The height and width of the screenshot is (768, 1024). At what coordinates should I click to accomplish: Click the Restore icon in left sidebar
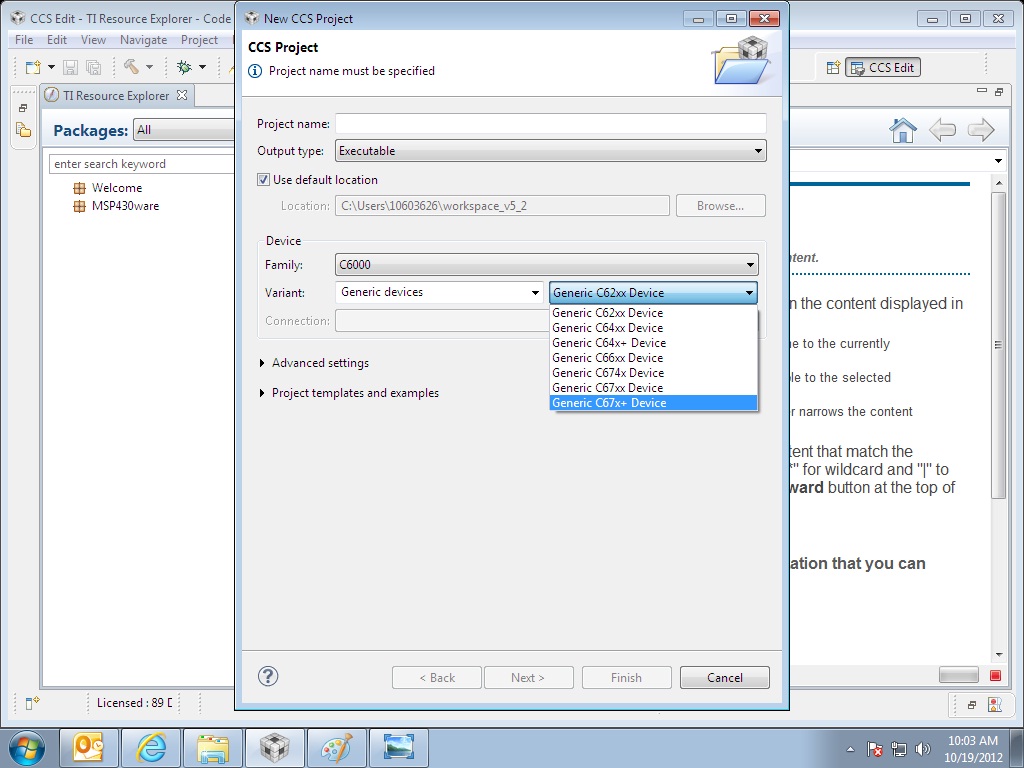23,108
